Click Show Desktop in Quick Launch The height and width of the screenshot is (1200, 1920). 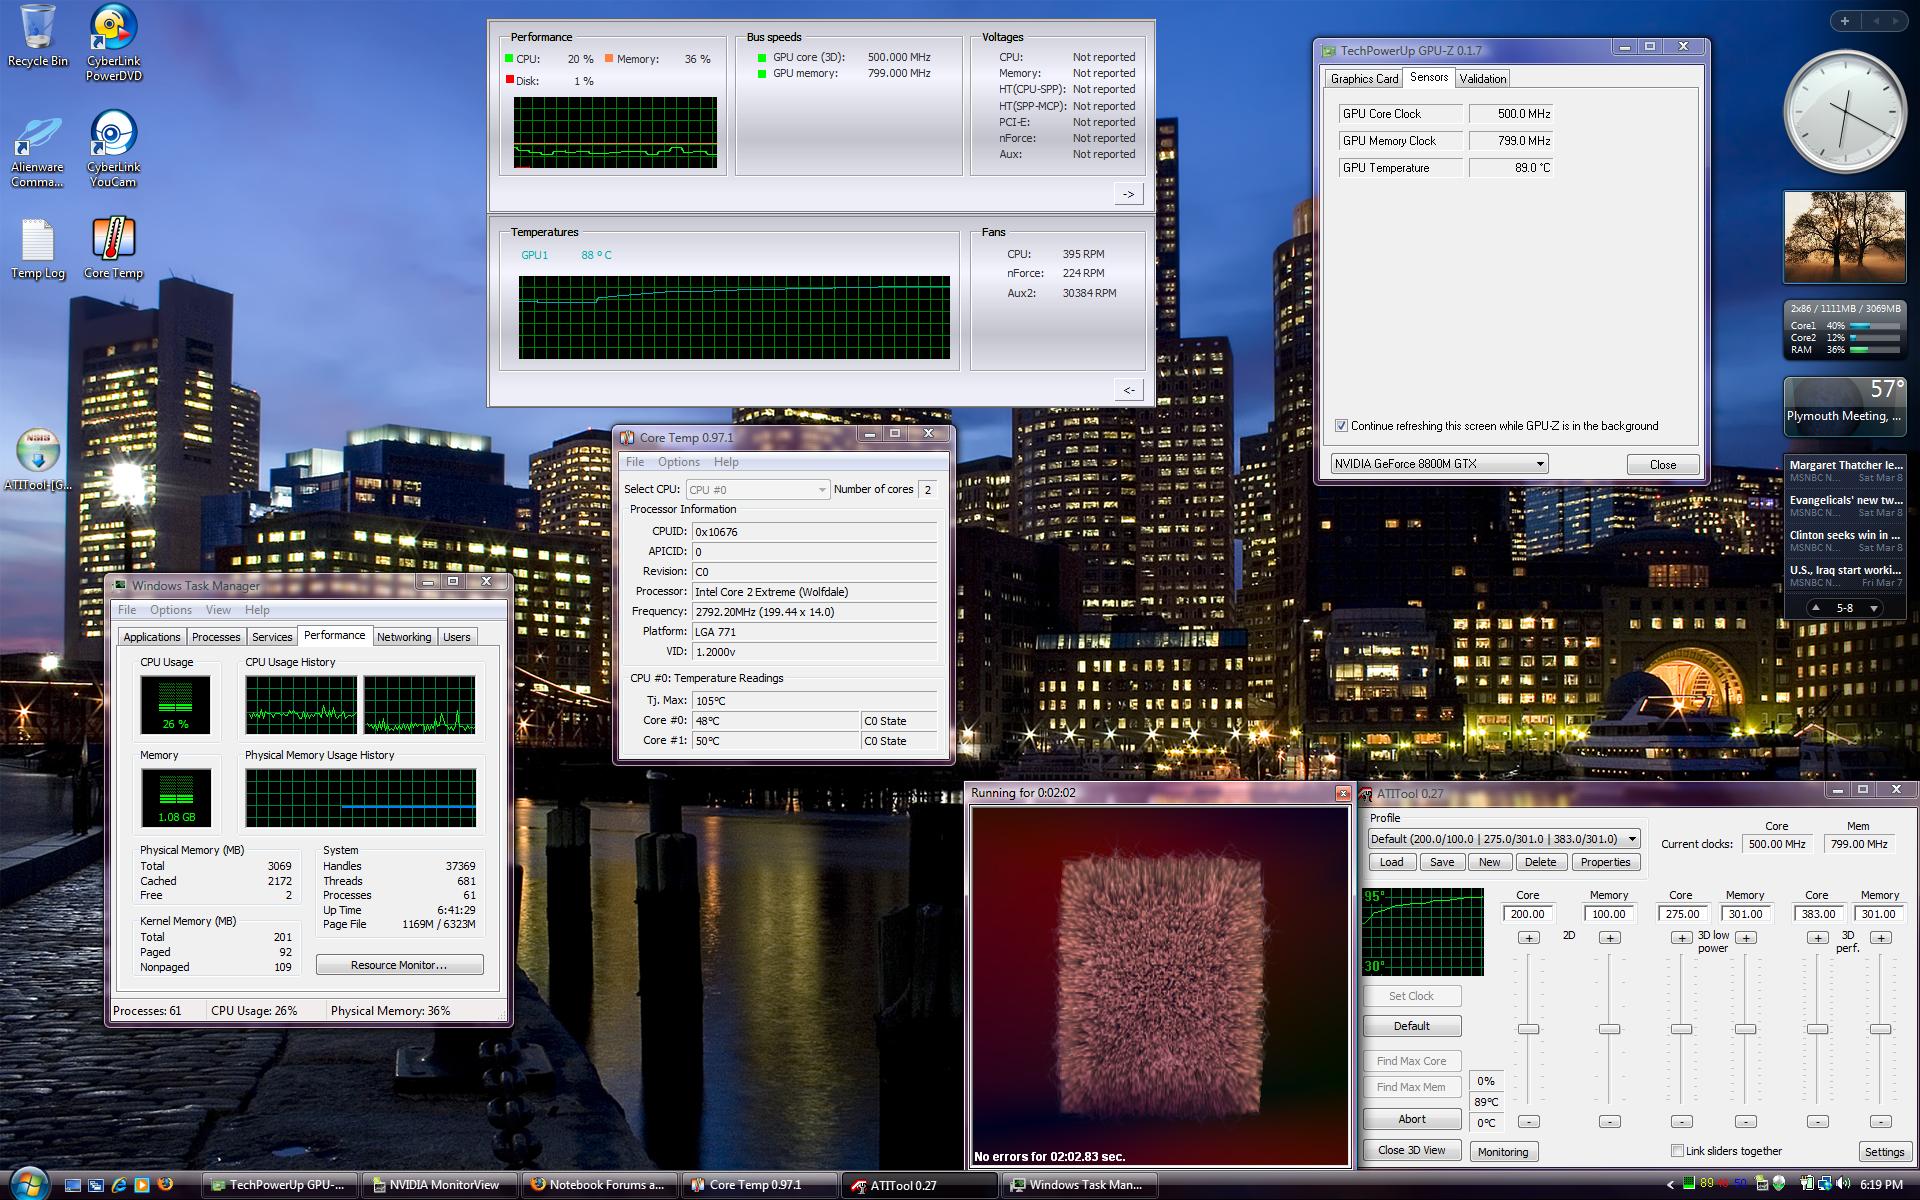tap(73, 1185)
